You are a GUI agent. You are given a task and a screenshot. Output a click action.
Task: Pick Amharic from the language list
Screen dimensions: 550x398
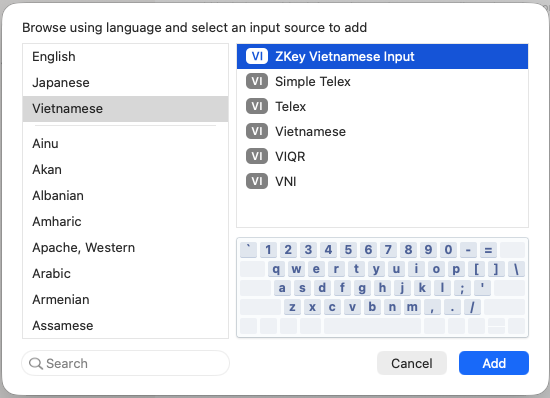(126, 222)
